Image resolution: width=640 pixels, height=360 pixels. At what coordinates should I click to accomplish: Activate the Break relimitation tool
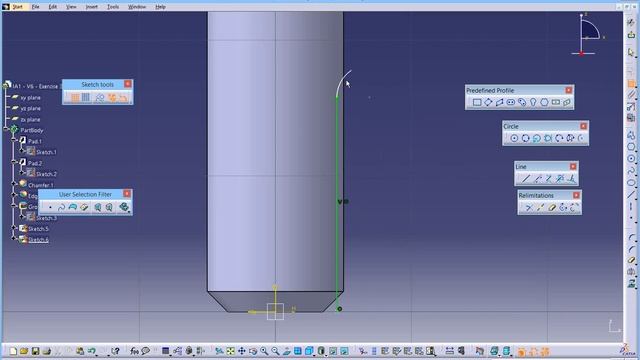click(540, 207)
